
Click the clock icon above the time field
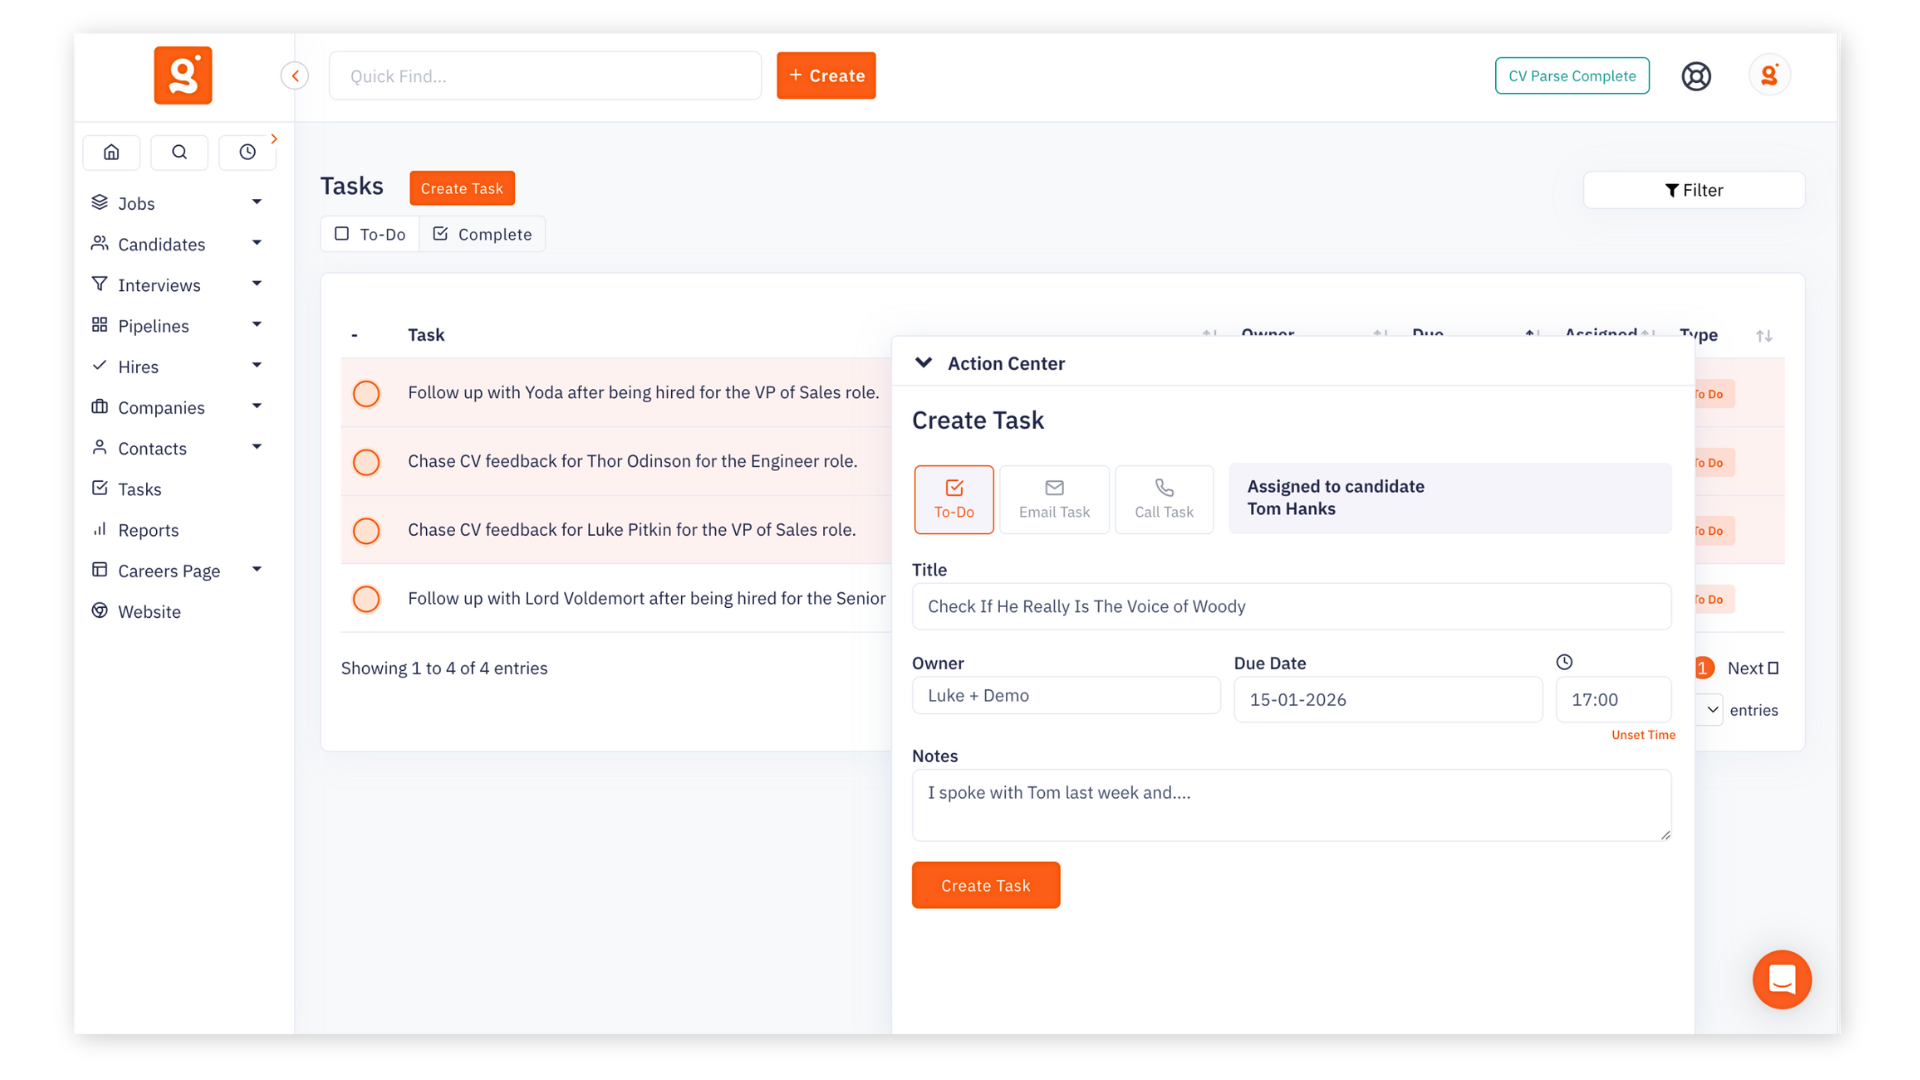click(x=1563, y=661)
